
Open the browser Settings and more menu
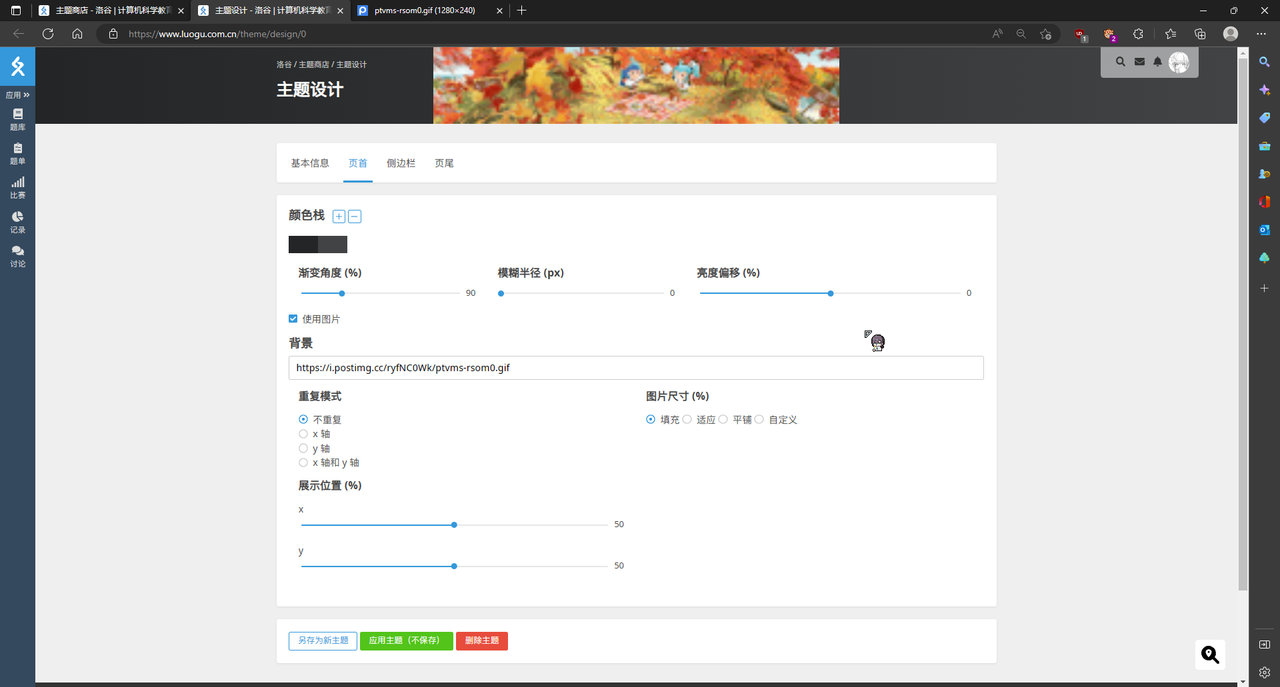(x=1260, y=33)
